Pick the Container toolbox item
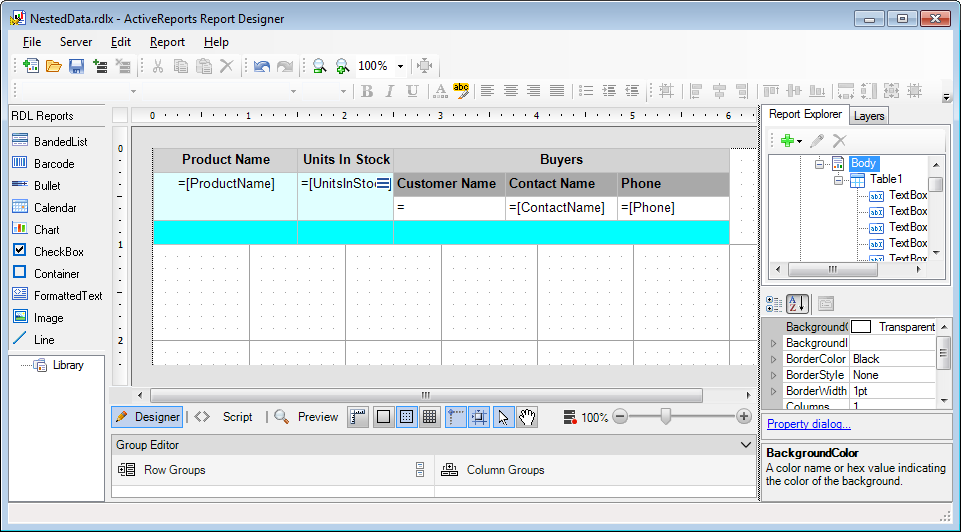The width and height of the screenshot is (961, 532). coord(46,274)
